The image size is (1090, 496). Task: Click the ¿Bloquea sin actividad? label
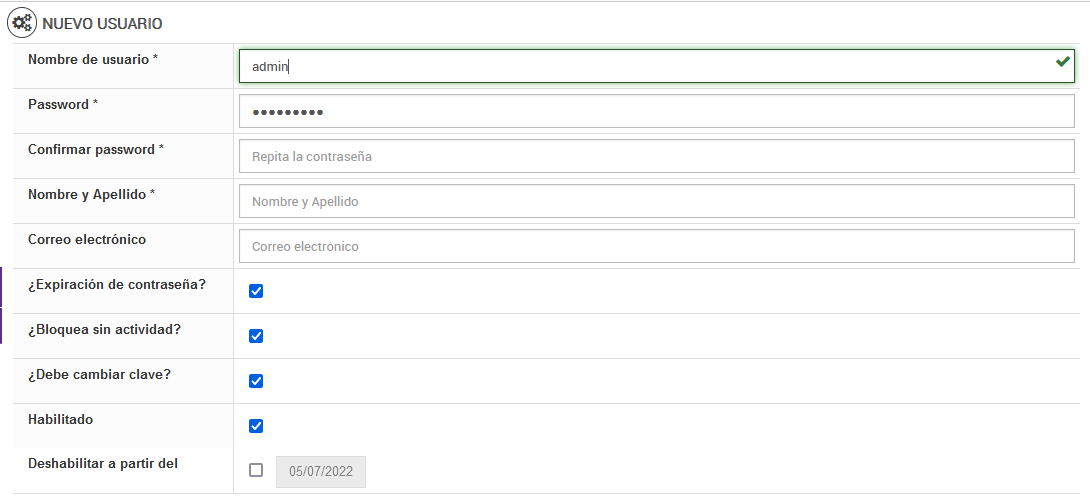tap(104, 330)
